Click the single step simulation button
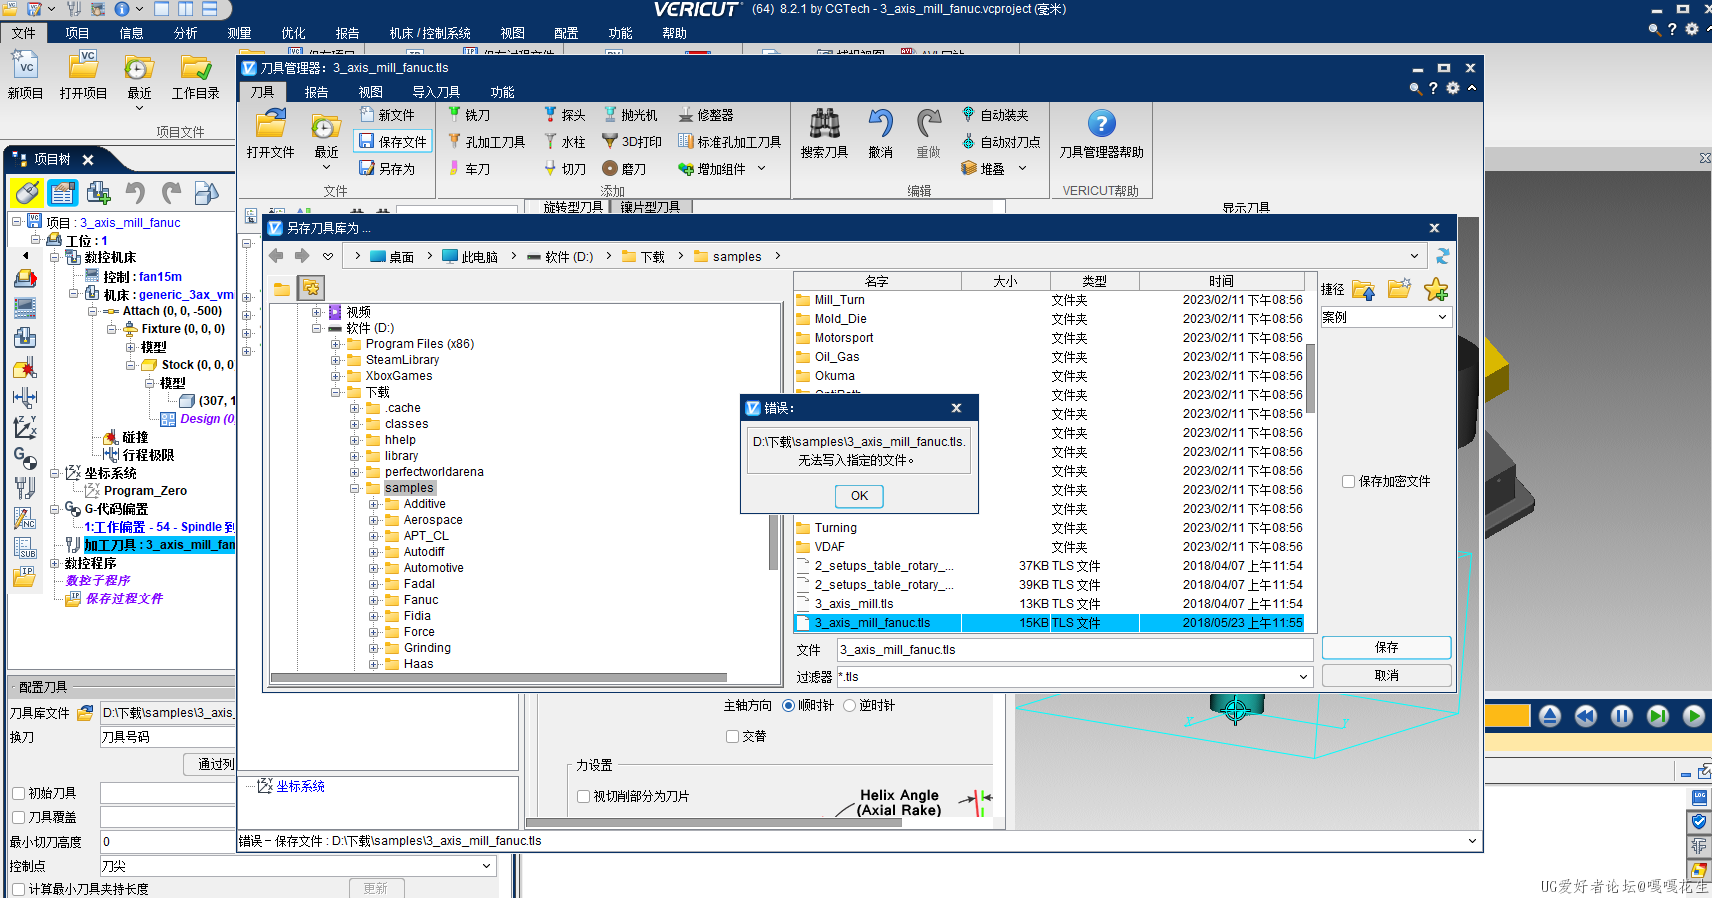The image size is (1712, 898). pyautogui.click(x=1657, y=716)
